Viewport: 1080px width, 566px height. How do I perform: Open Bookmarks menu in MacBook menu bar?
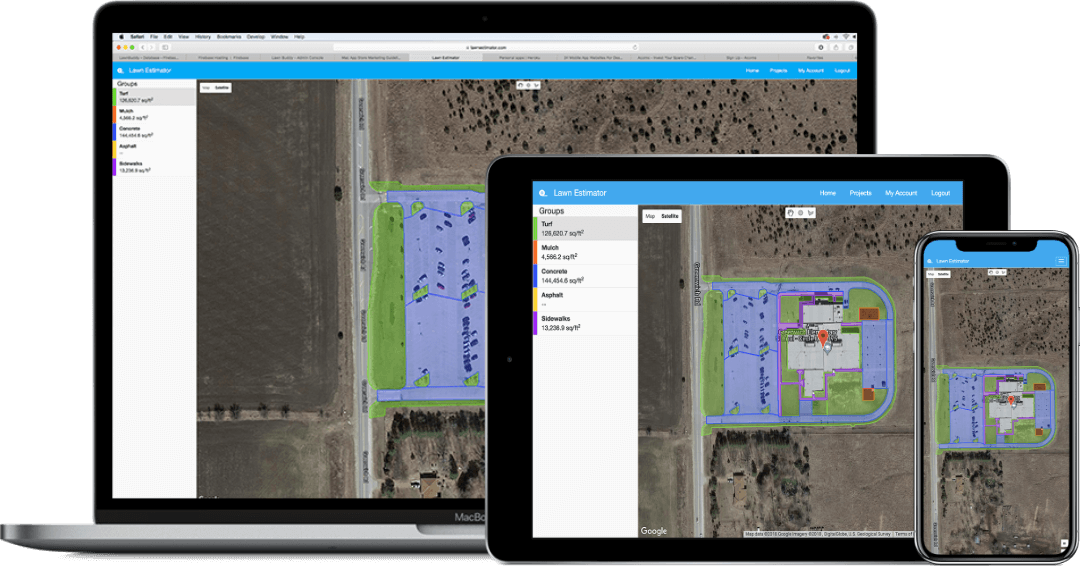click(x=229, y=36)
